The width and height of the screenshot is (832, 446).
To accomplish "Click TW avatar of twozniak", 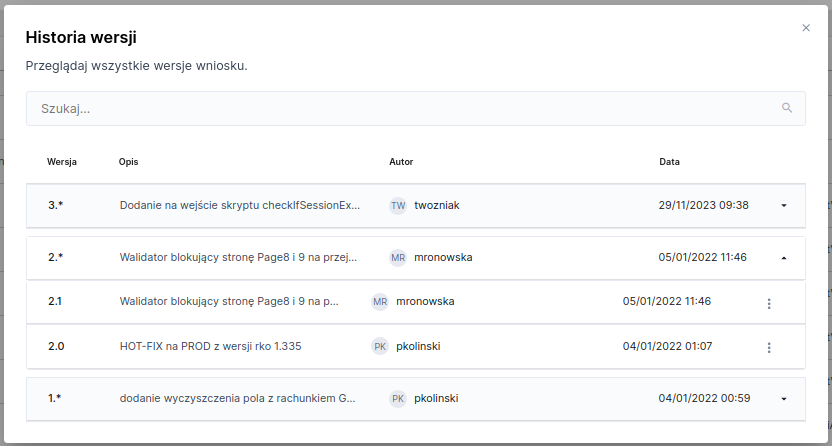I will pos(398,205).
